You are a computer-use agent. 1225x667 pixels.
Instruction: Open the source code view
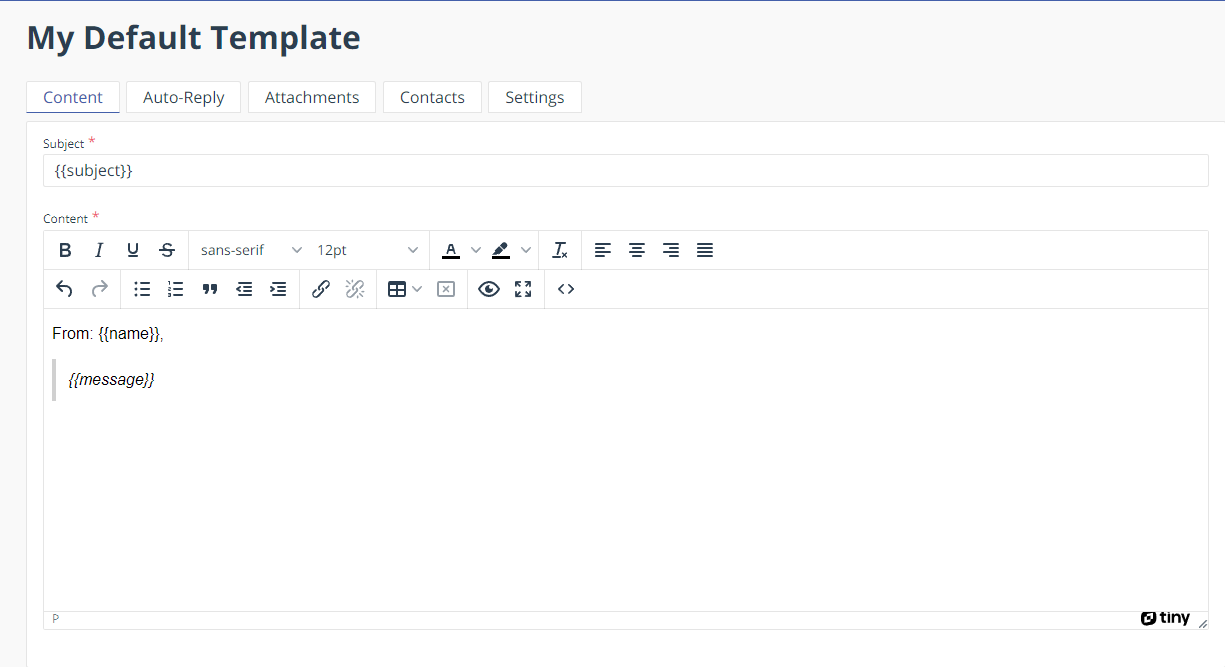[x=565, y=289]
